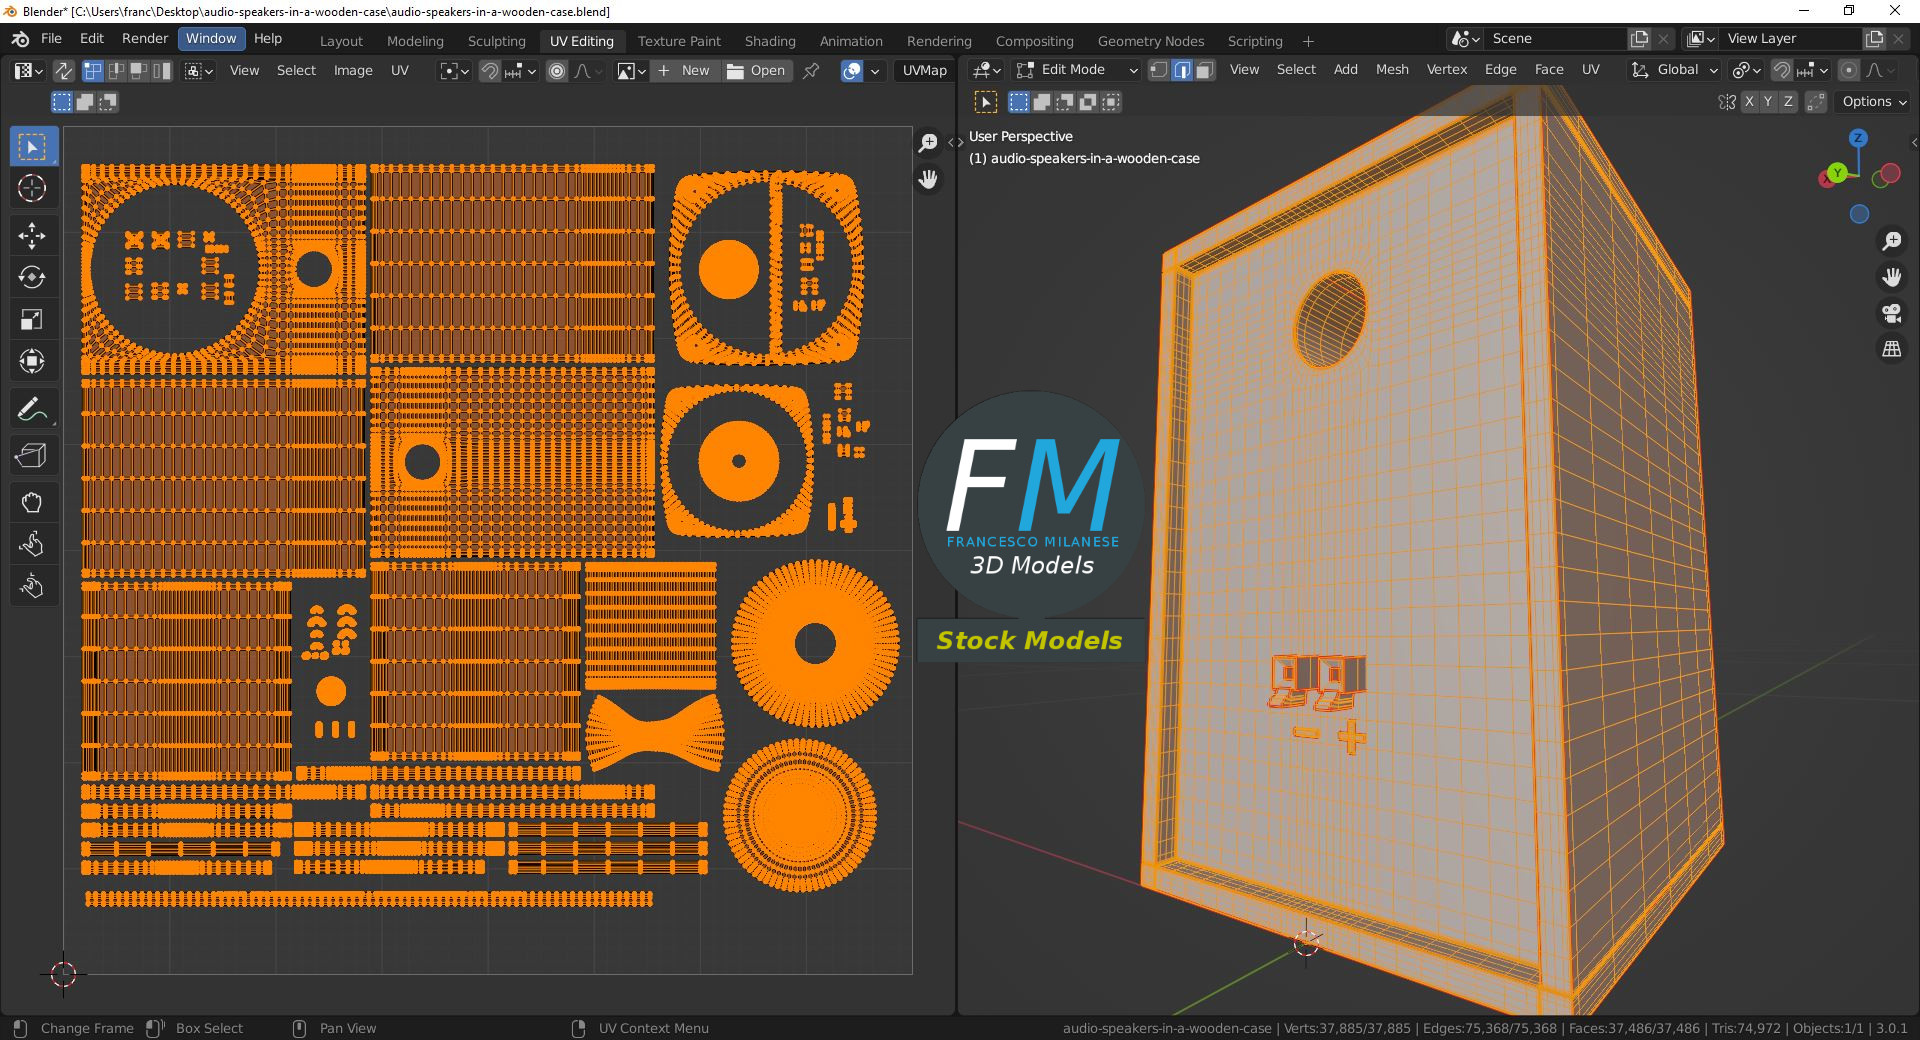Click the Rotate tool in UV toolbar
Viewport: 1920px width, 1040px height.
[x=32, y=278]
